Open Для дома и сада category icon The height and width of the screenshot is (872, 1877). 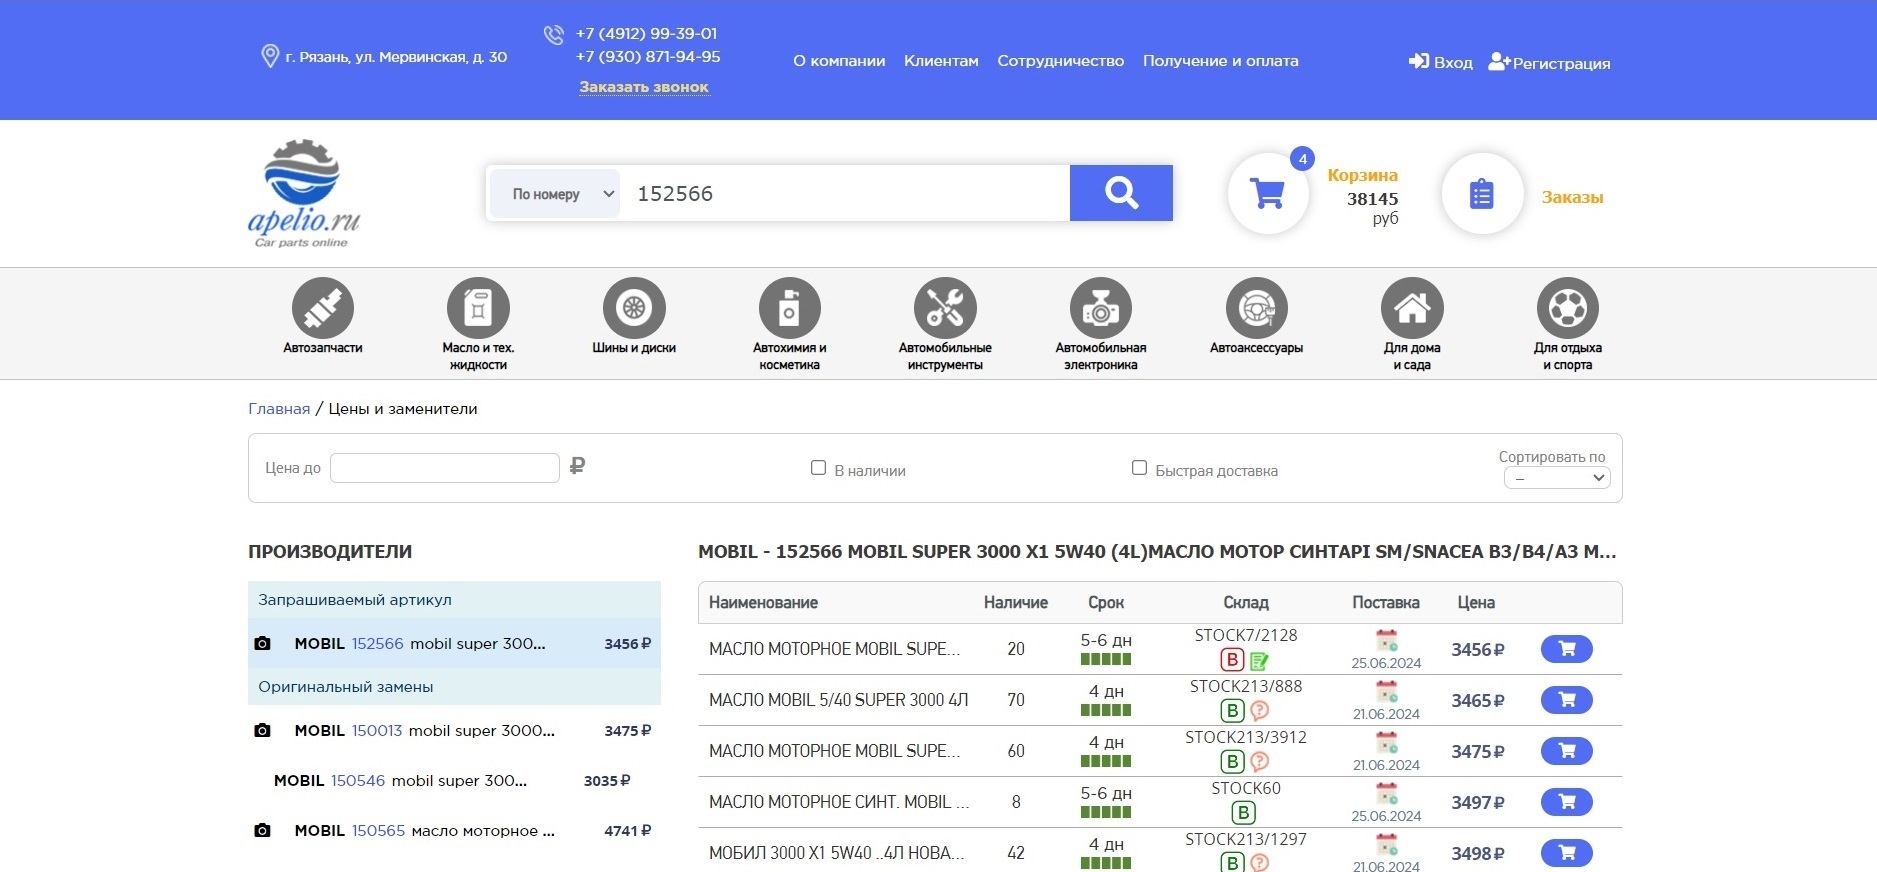click(1412, 308)
